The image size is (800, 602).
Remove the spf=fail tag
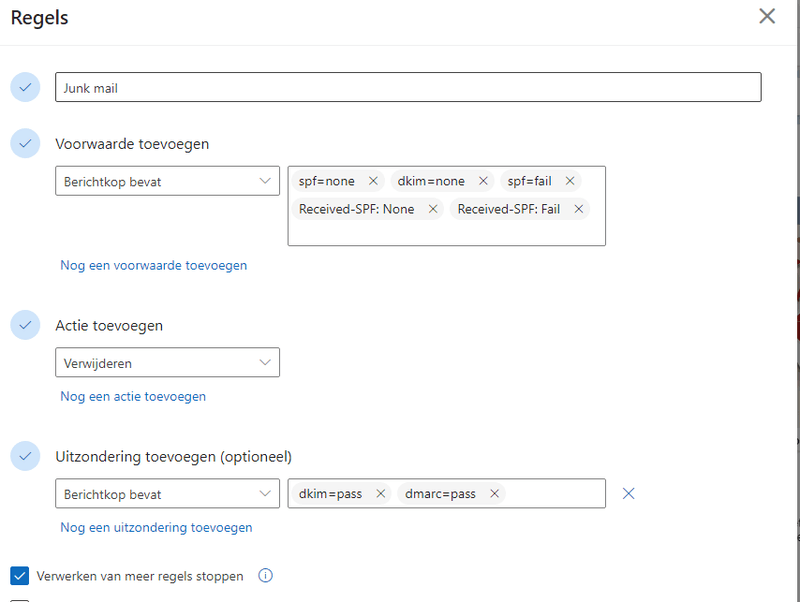(570, 181)
